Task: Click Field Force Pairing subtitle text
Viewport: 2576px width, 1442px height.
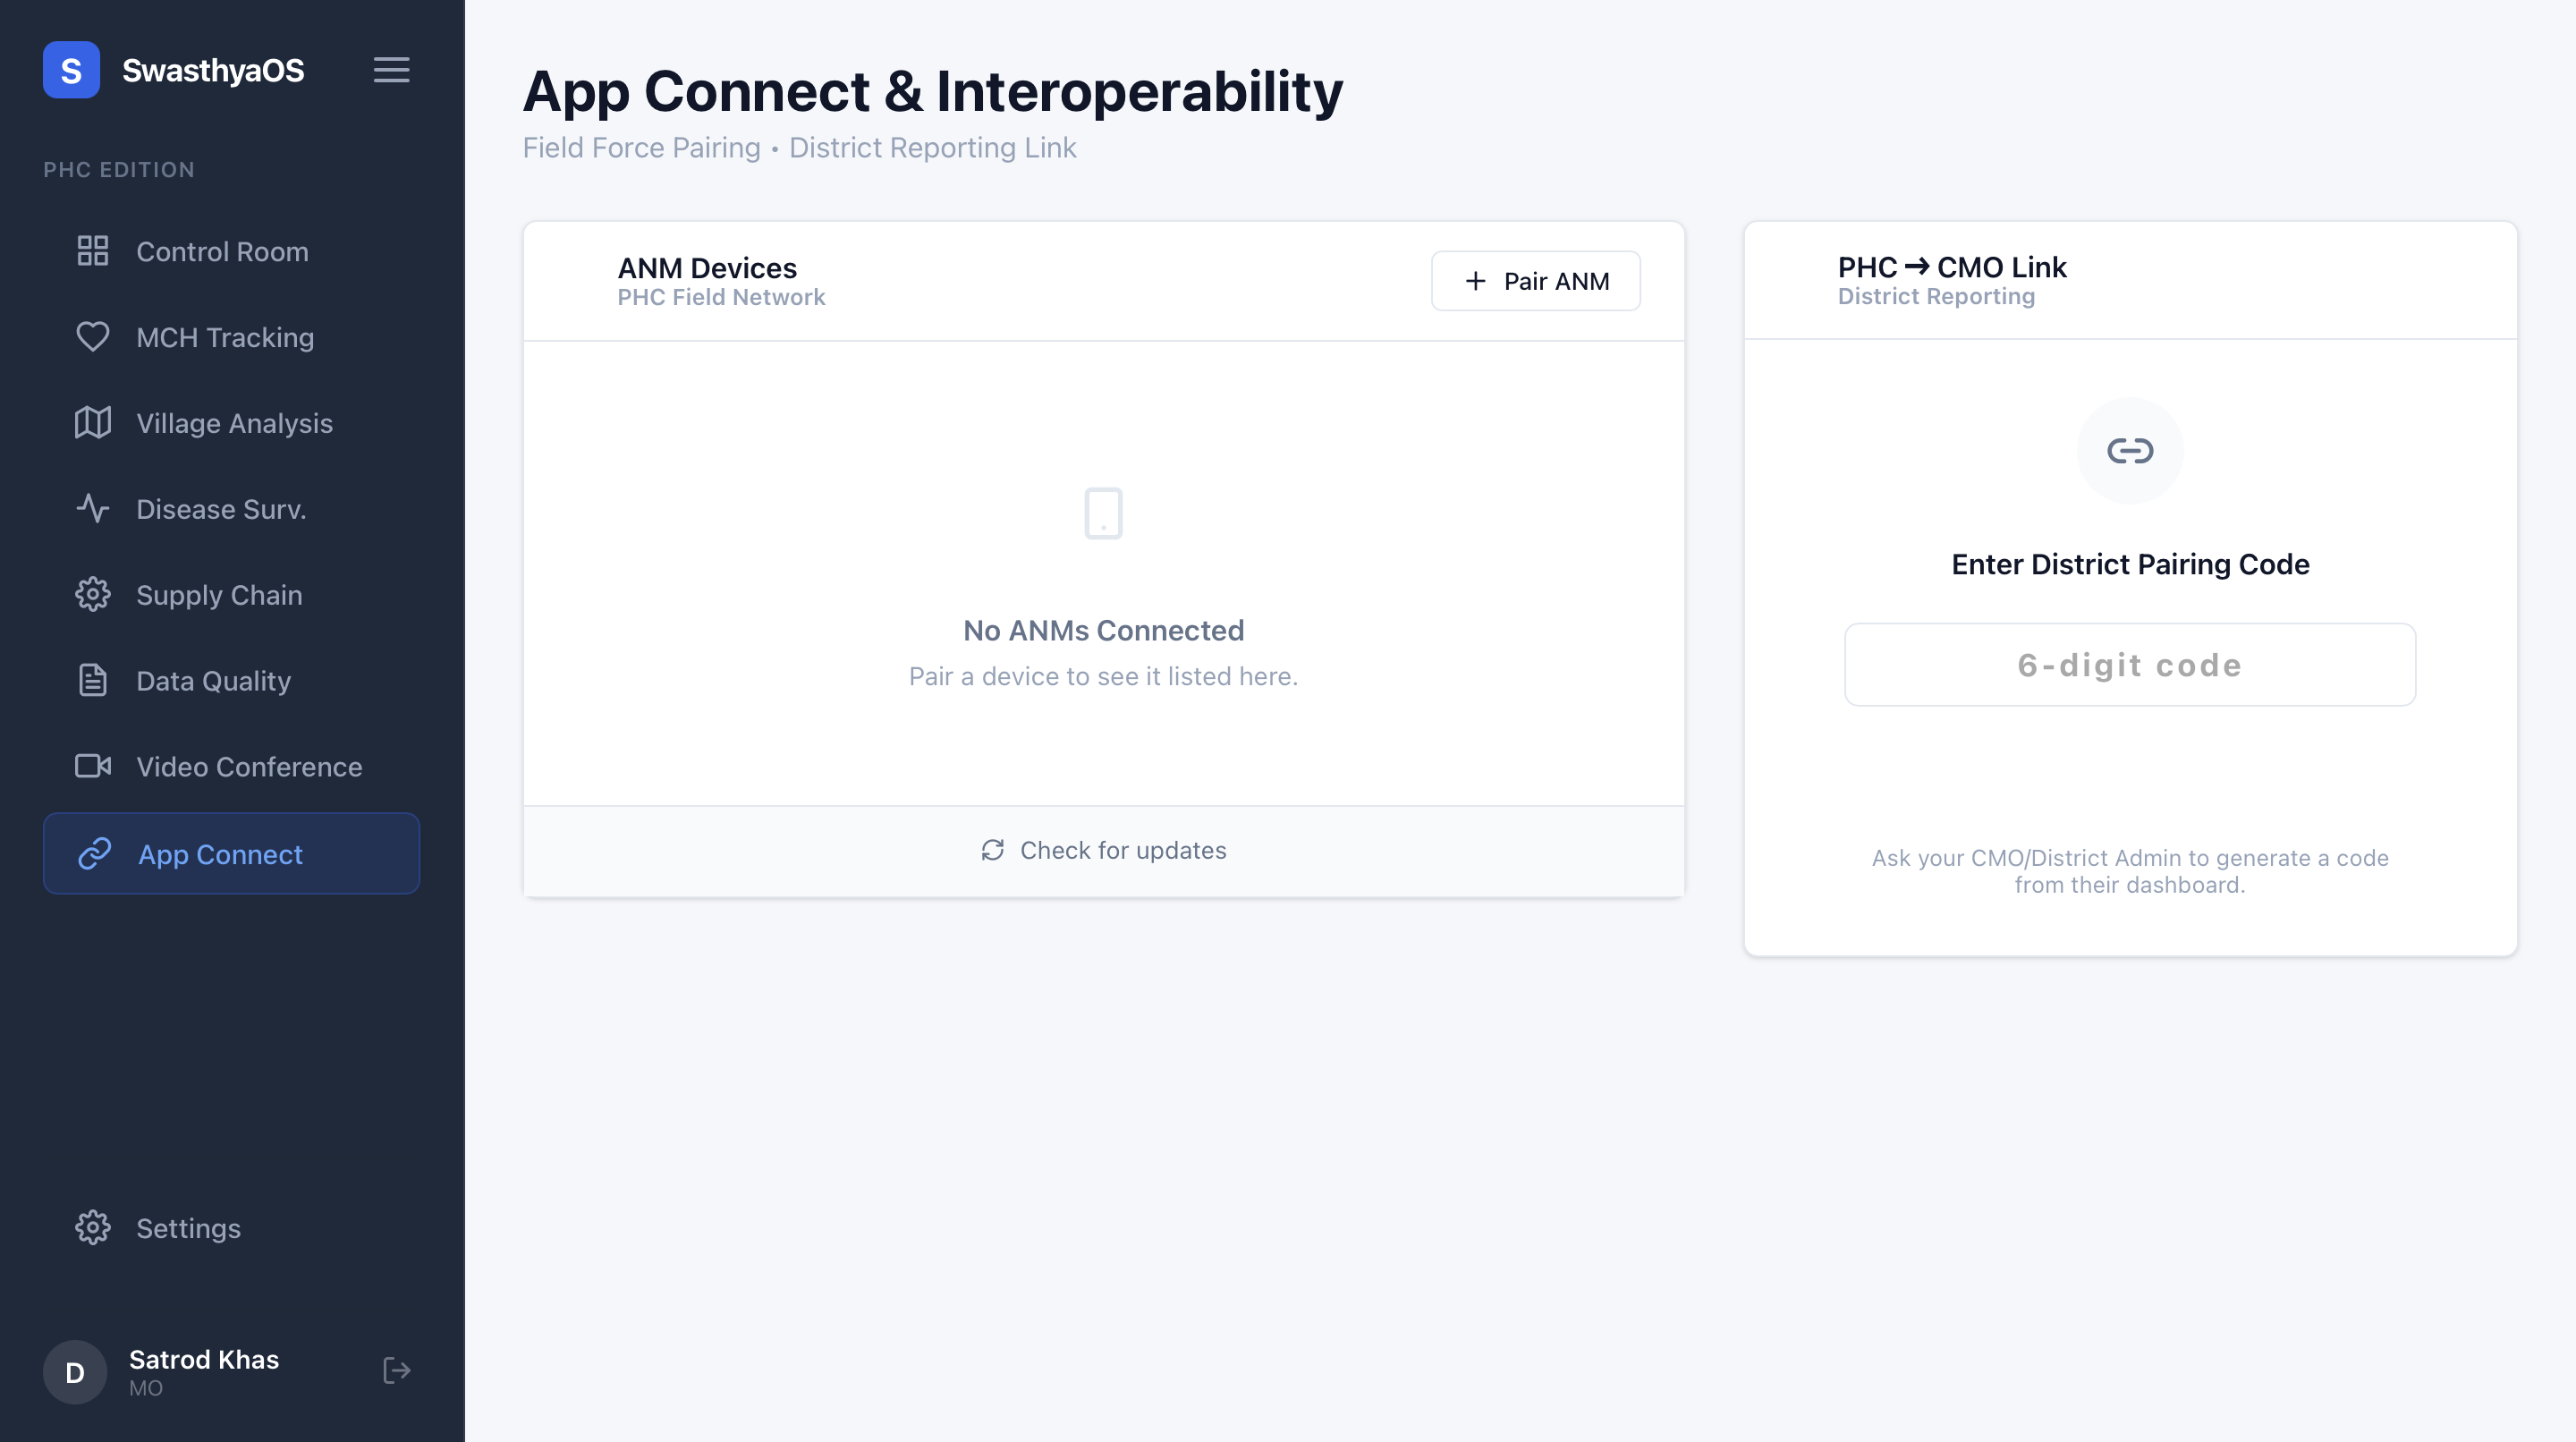Action: pos(642,148)
